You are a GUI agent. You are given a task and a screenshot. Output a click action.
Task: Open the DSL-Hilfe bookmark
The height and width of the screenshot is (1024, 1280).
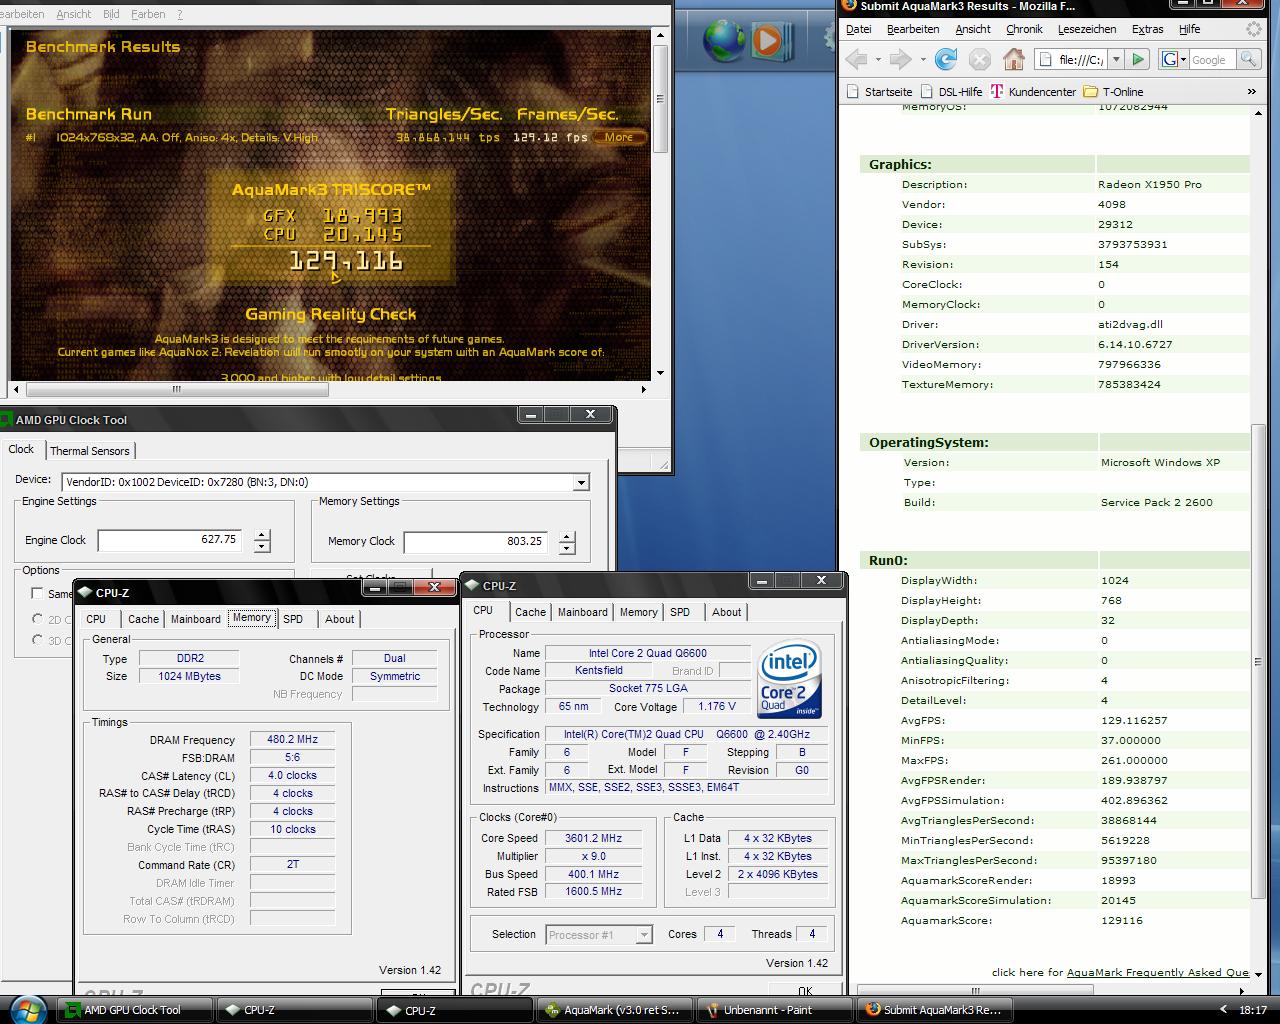click(x=951, y=91)
